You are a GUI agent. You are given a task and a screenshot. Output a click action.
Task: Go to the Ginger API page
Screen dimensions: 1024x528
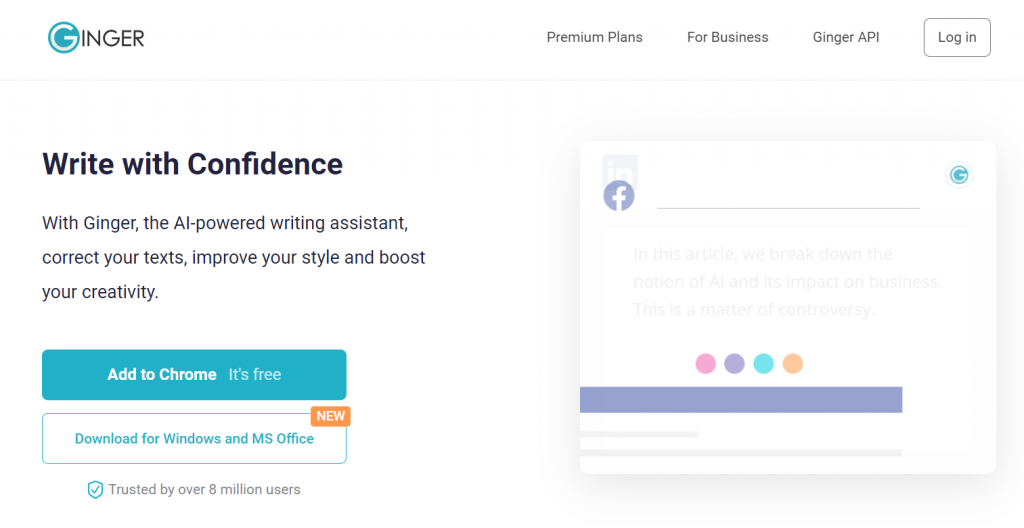point(846,37)
